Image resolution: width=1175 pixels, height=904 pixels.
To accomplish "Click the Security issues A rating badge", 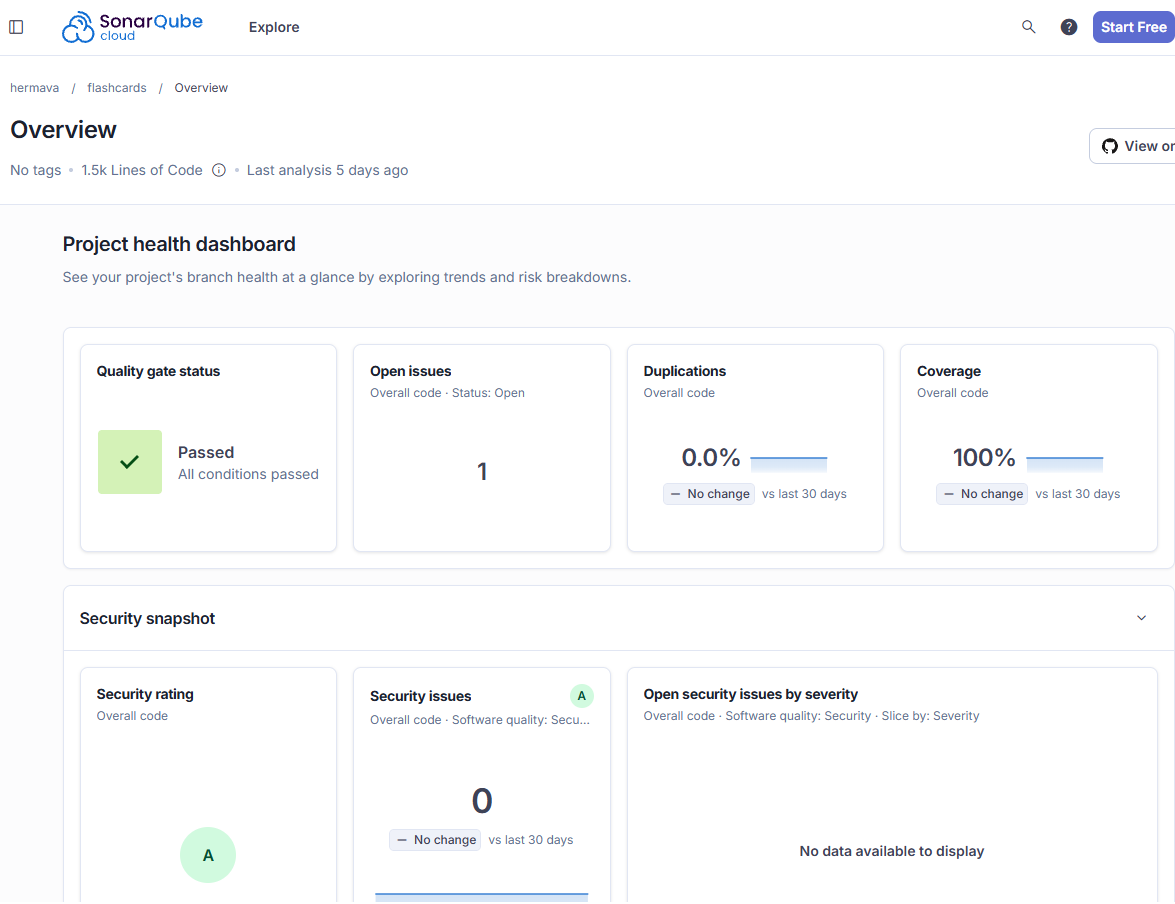I will (x=582, y=696).
